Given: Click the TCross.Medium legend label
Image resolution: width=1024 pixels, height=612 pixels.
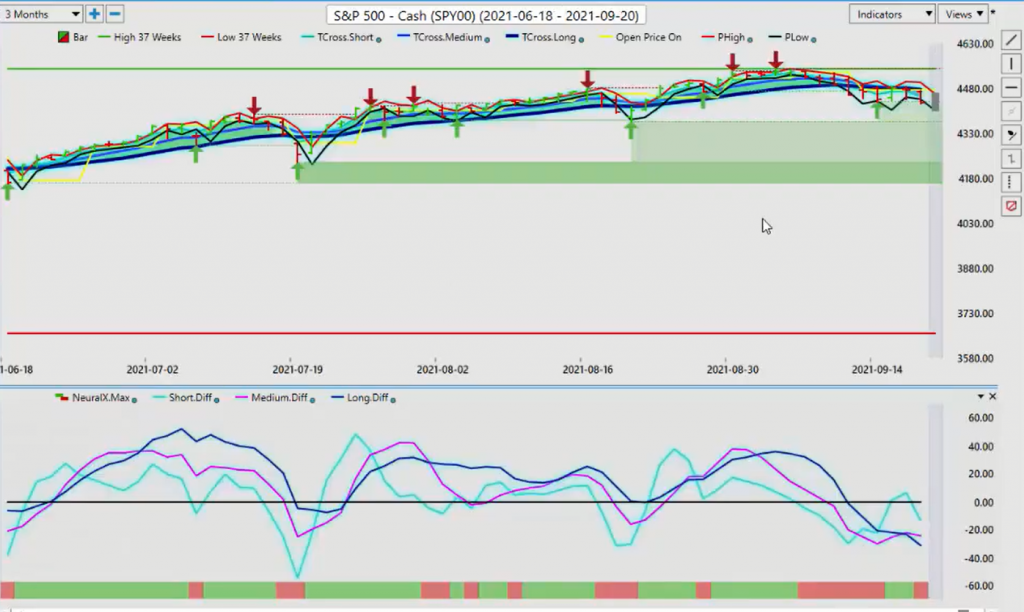Looking at the screenshot, I should tap(447, 37).
